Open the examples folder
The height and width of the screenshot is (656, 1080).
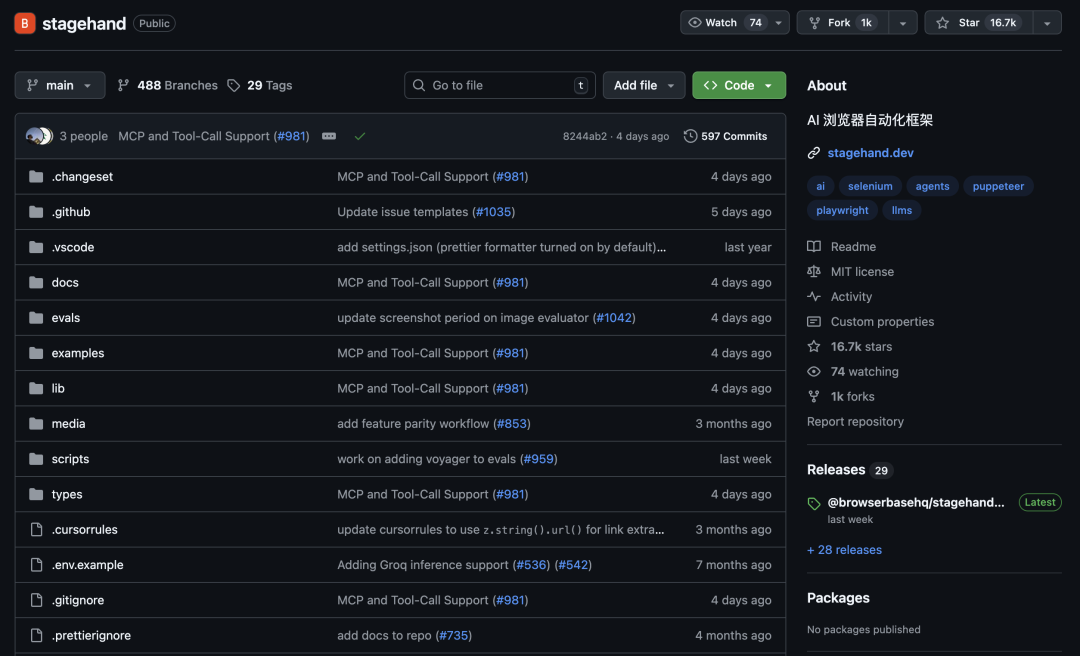(78, 353)
